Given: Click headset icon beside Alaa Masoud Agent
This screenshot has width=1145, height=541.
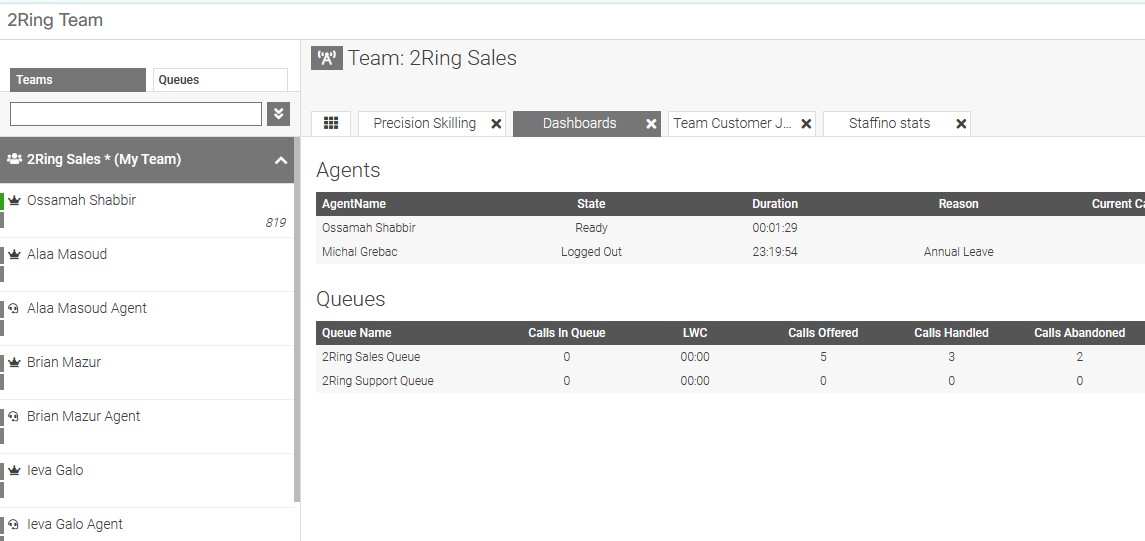Looking at the screenshot, I should tap(15, 308).
